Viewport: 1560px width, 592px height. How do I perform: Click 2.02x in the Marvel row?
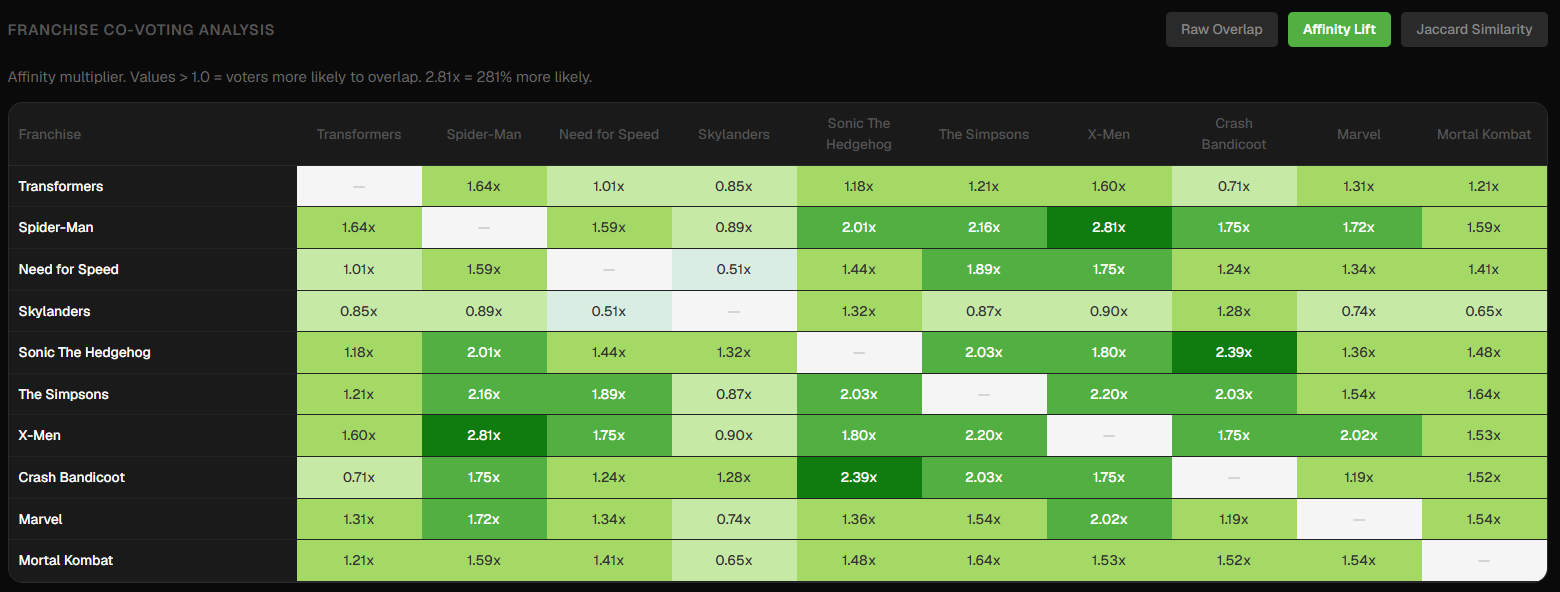point(1109,519)
